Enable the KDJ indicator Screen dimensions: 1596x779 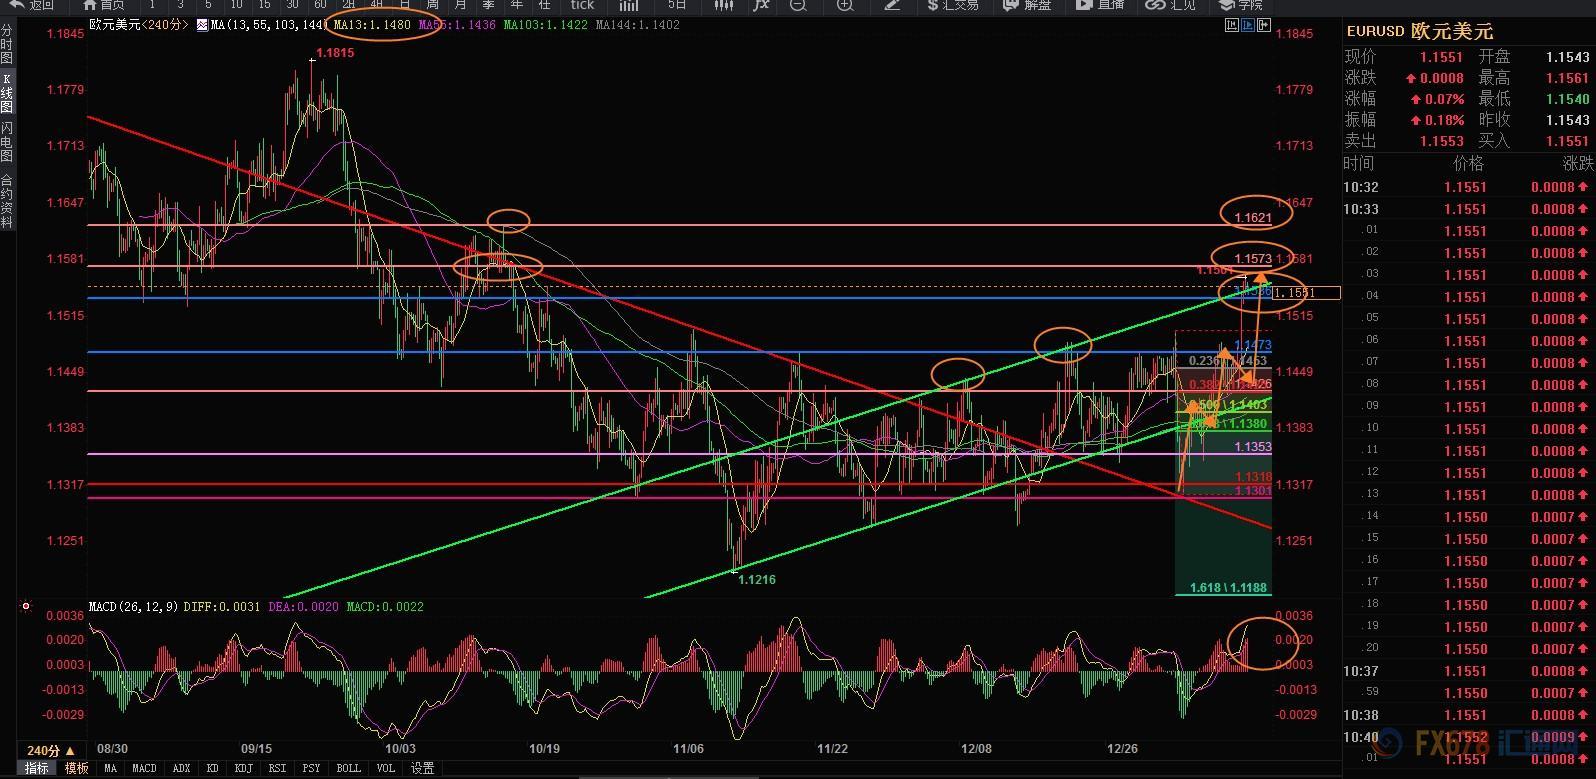coord(243,768)
